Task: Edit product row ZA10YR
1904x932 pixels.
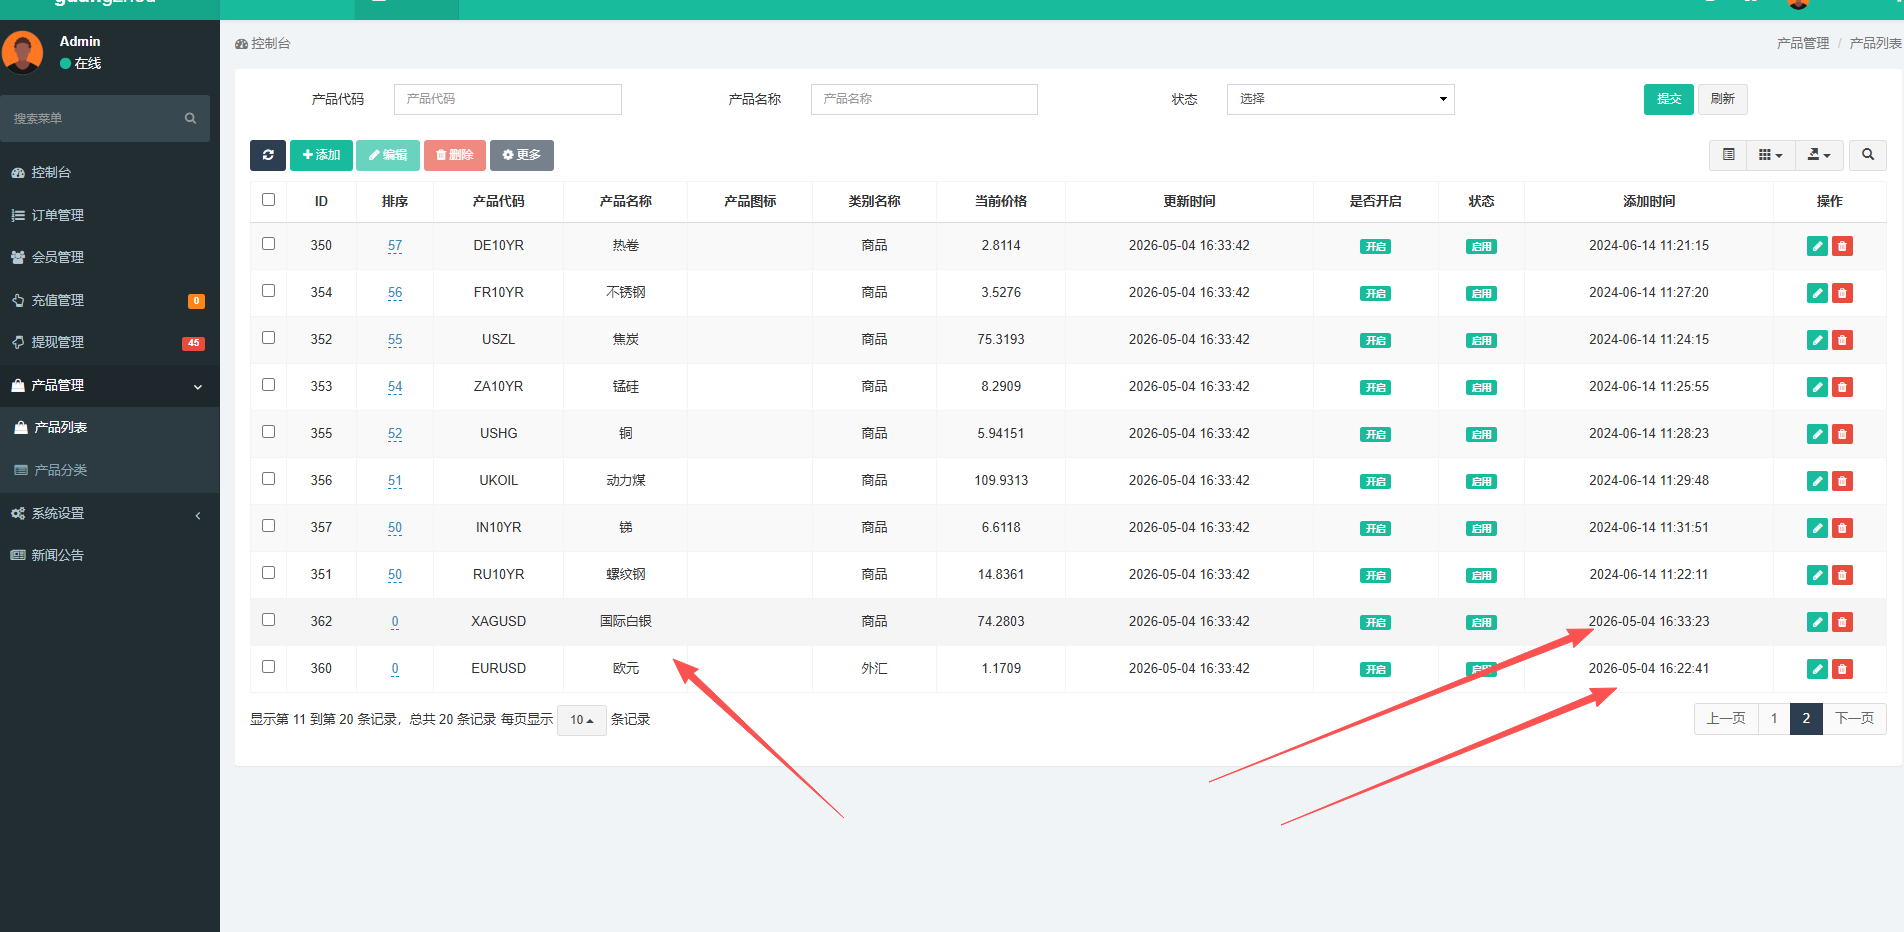Action: 1818,387
